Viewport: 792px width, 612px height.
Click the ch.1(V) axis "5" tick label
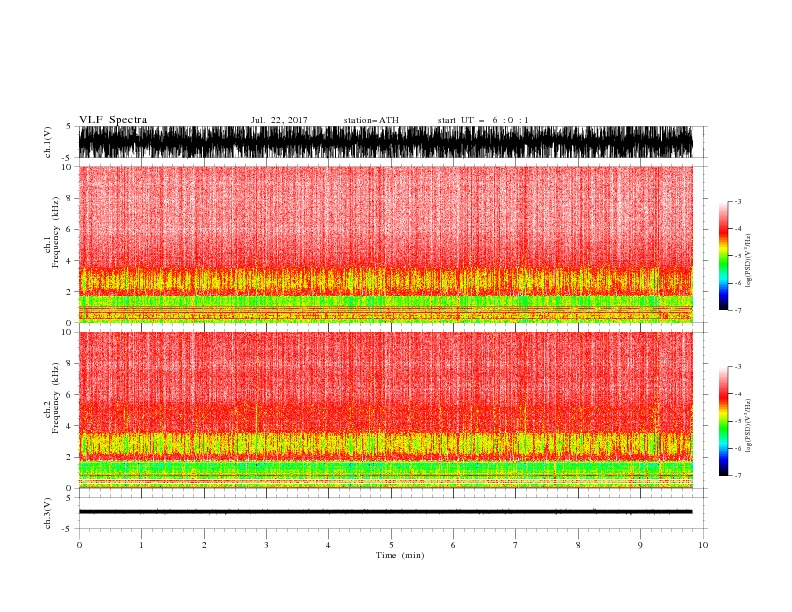point(69,126)
